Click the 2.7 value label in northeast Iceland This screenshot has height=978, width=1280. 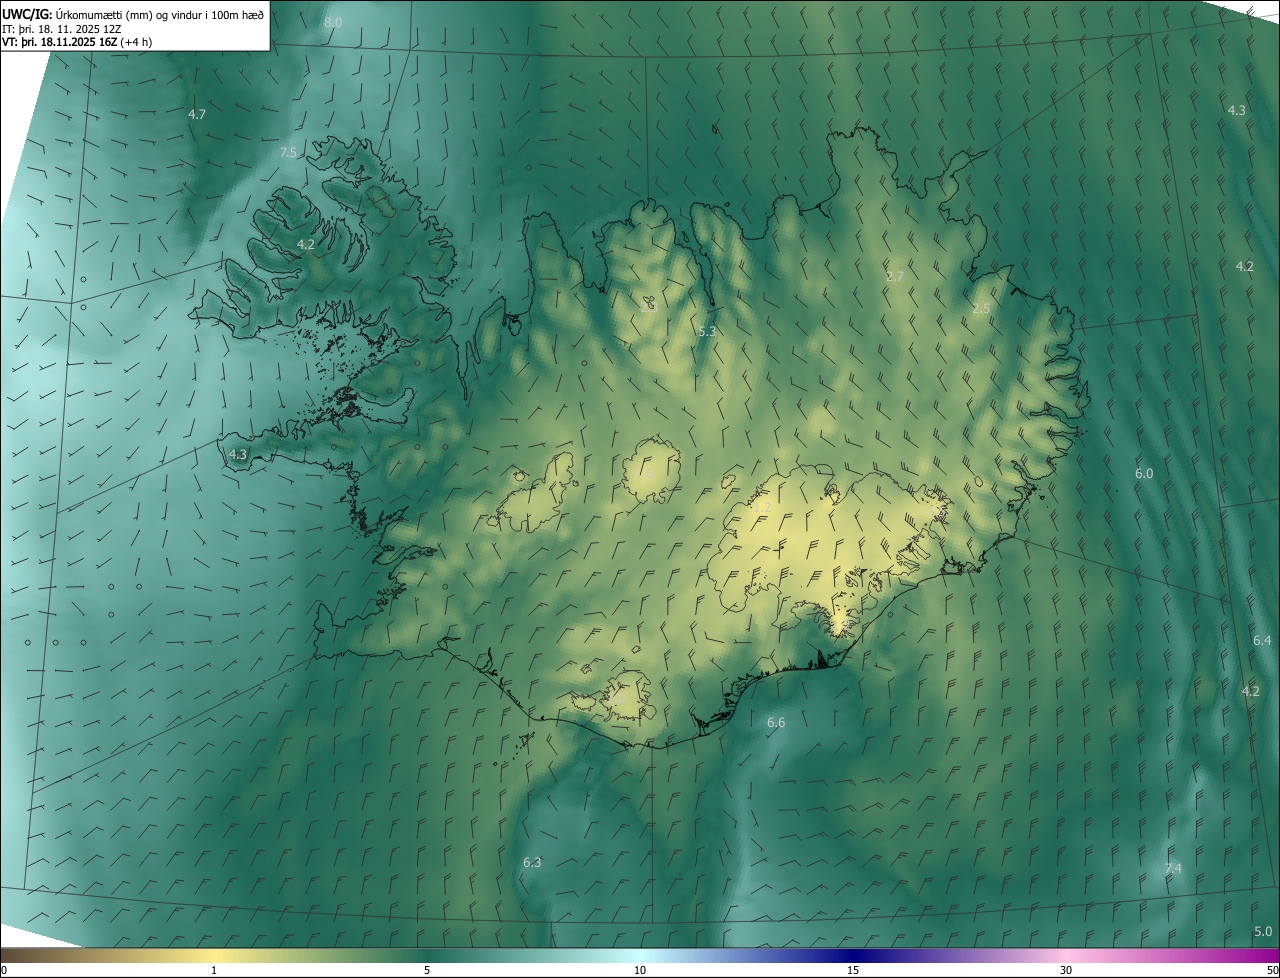pos(895,276)
